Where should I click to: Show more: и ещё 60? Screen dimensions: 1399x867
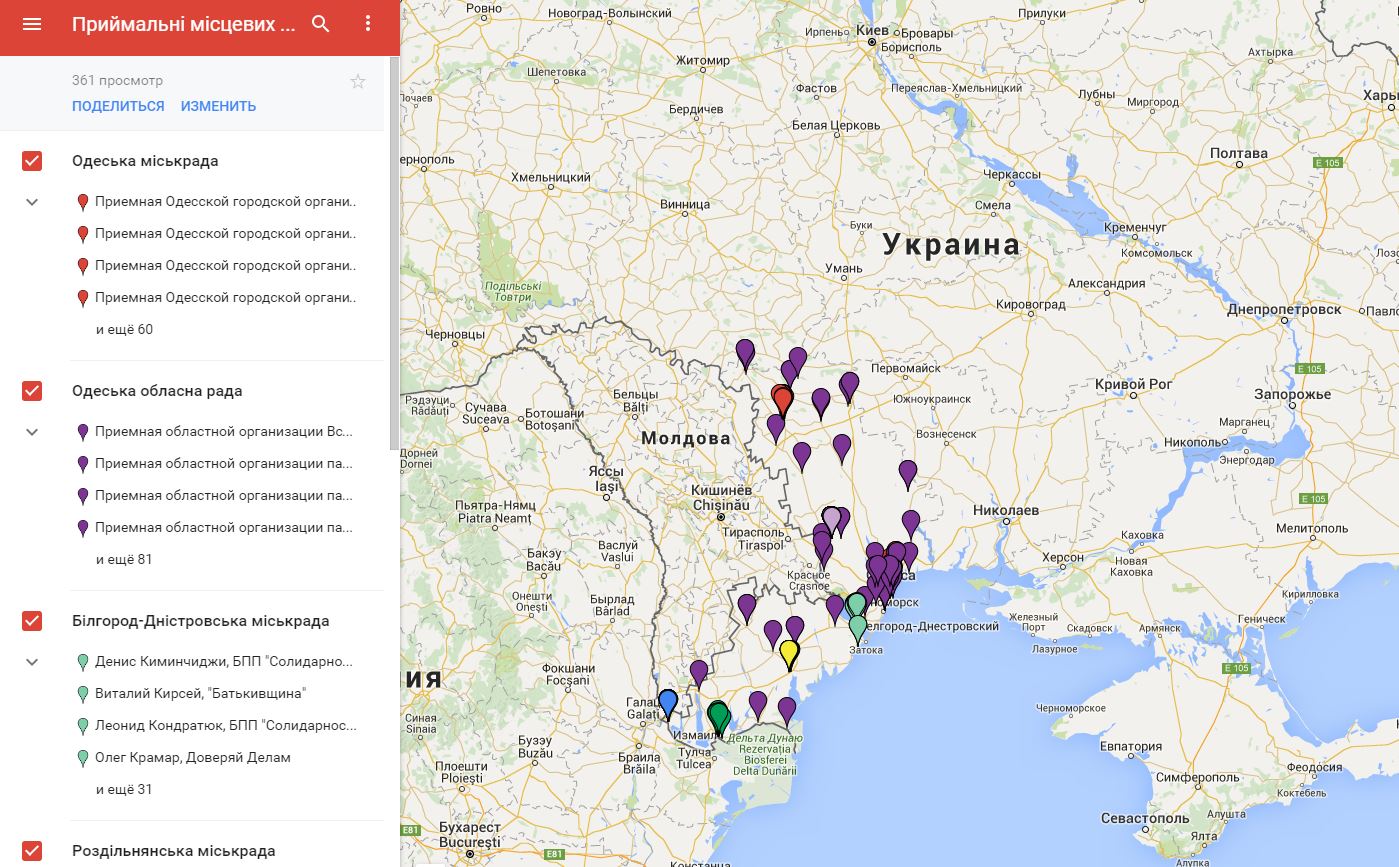pos(124,330)
